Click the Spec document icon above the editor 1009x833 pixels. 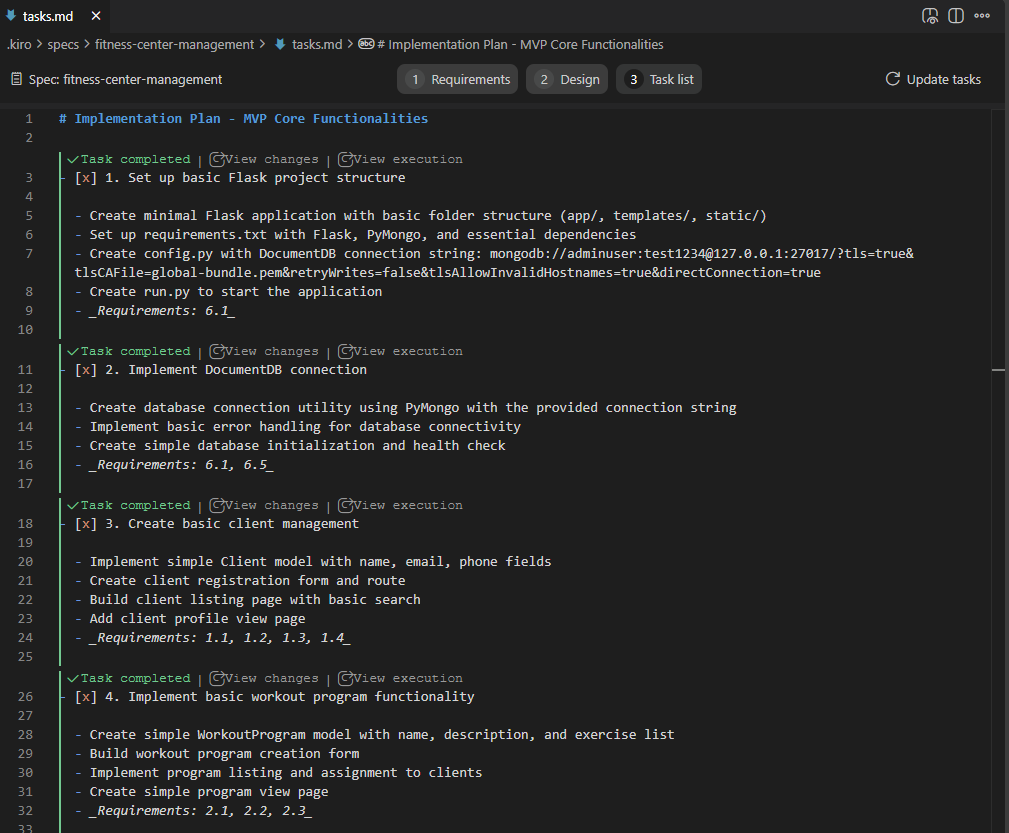pyautogui.click(x=16, y=79)
